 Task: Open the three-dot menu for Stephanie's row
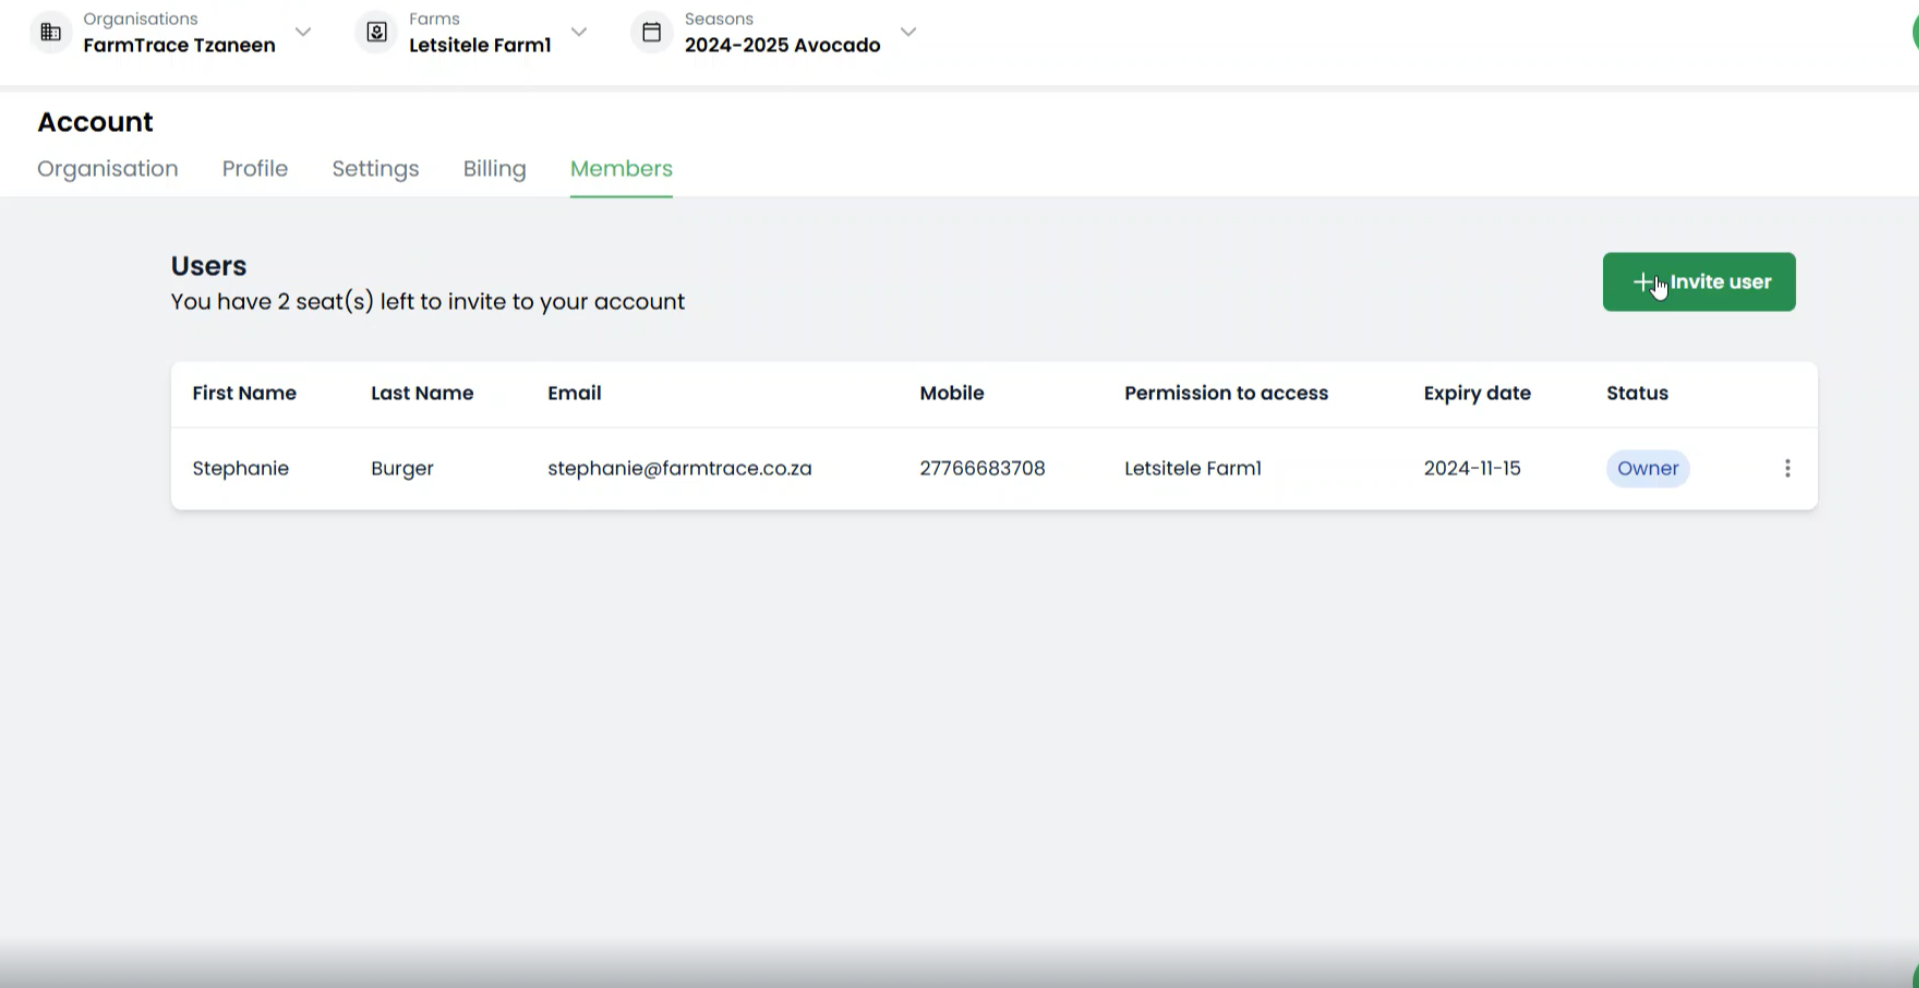tap(1787, 468)
